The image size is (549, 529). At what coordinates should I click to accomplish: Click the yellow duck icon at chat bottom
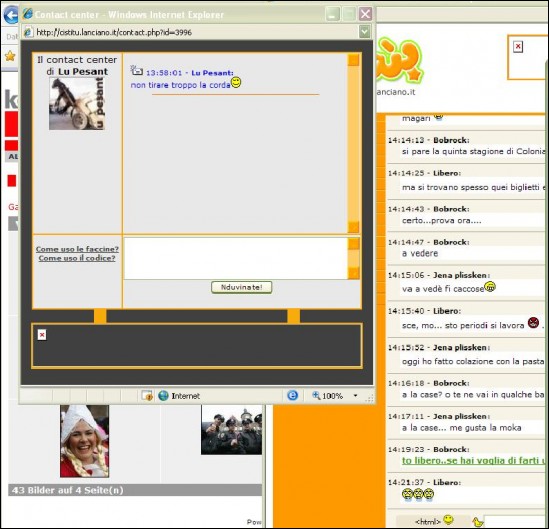(478, 522)
